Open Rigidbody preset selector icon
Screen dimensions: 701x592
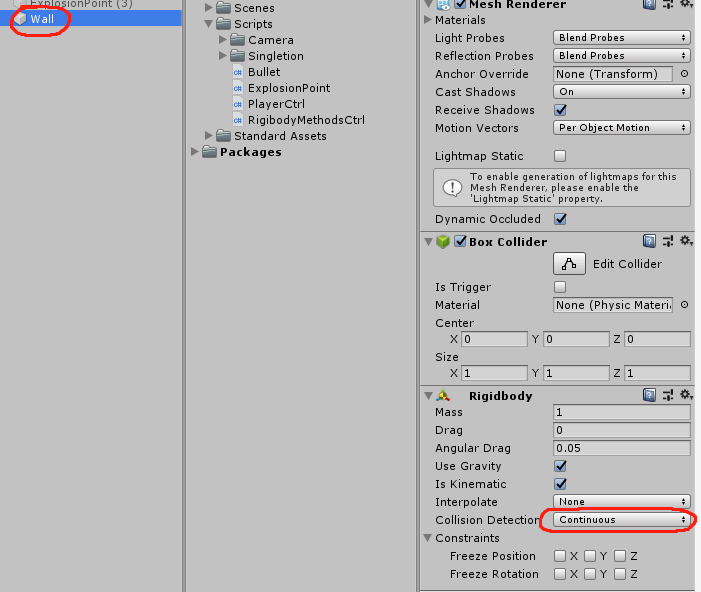pyautogui.click(x=668, y=395)
